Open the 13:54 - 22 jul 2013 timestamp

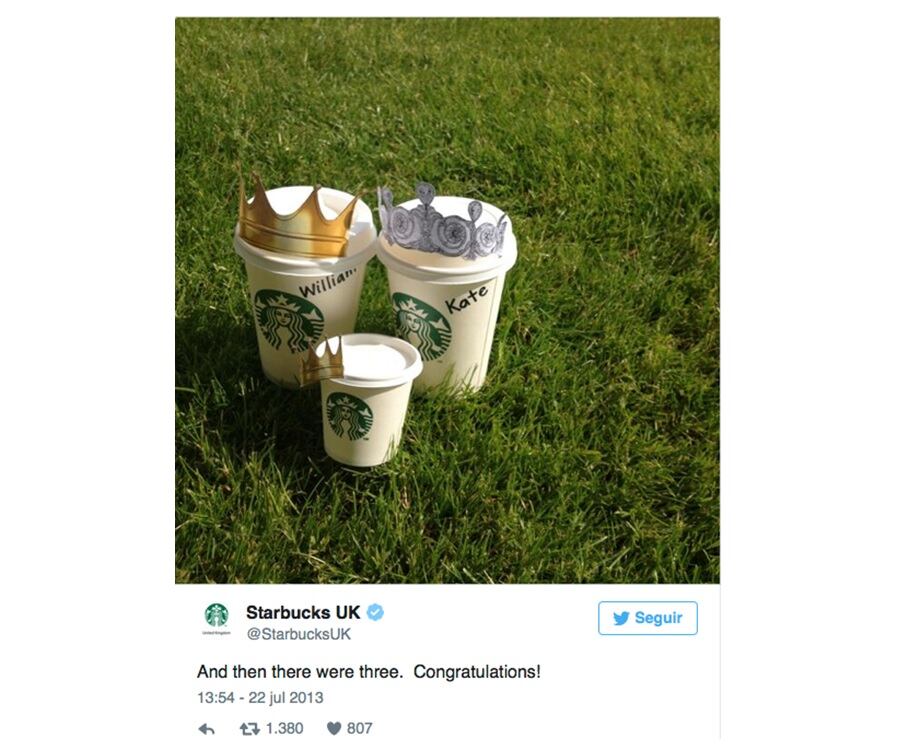tap(260, 698)
